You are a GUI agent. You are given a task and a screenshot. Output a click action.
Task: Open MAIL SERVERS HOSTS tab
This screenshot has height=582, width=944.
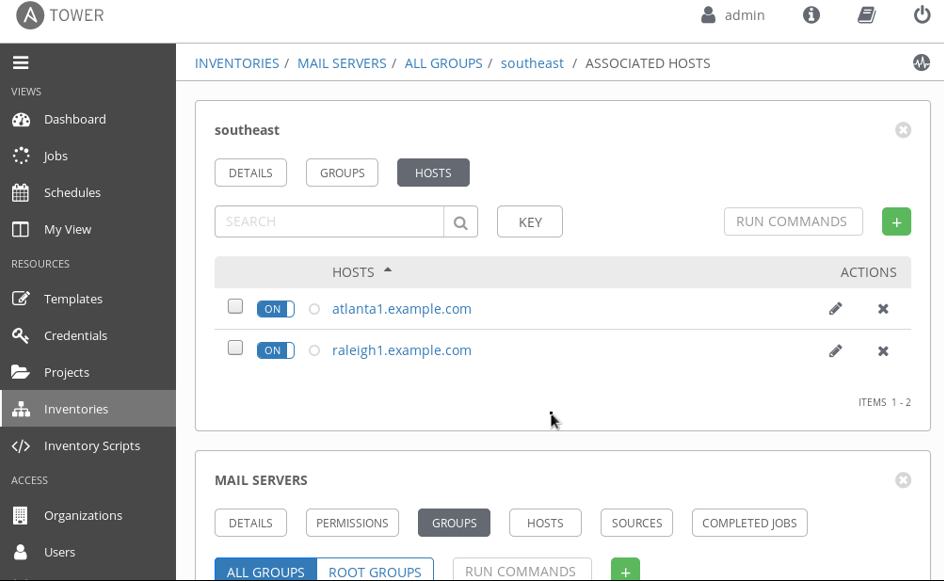pyautogui.click(x=545, y=523)
